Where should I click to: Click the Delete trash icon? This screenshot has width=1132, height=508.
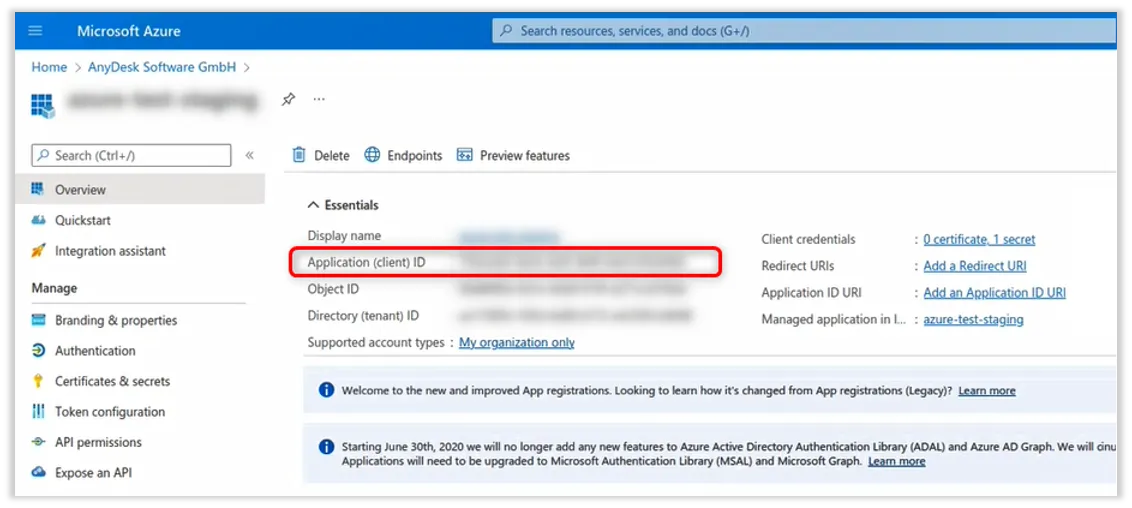299,155
